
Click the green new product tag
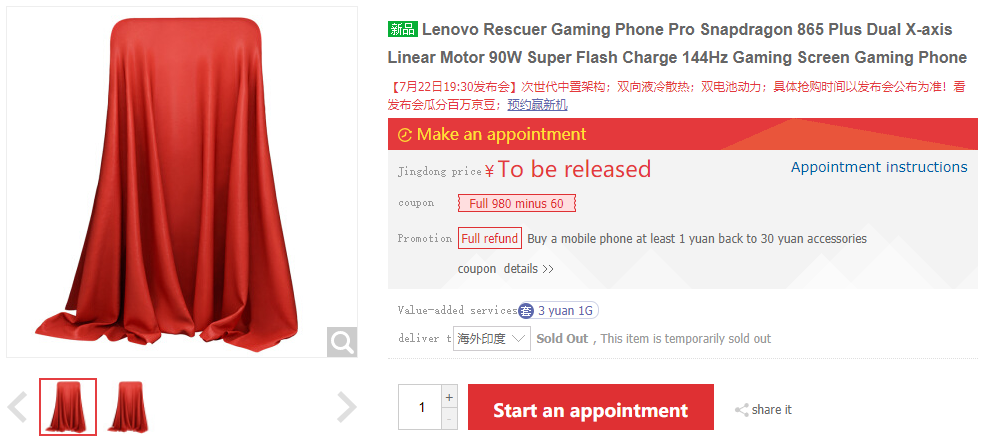point(403,29)
